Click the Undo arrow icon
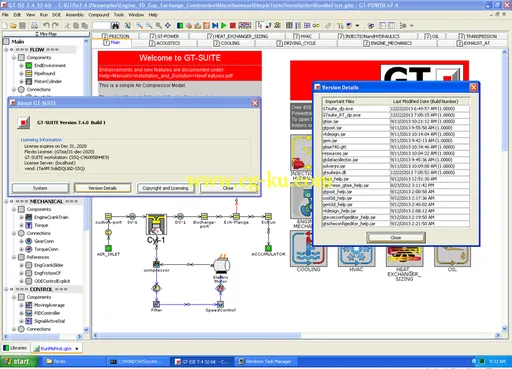This screenshot has width=512, height=369. pos(46,25)
